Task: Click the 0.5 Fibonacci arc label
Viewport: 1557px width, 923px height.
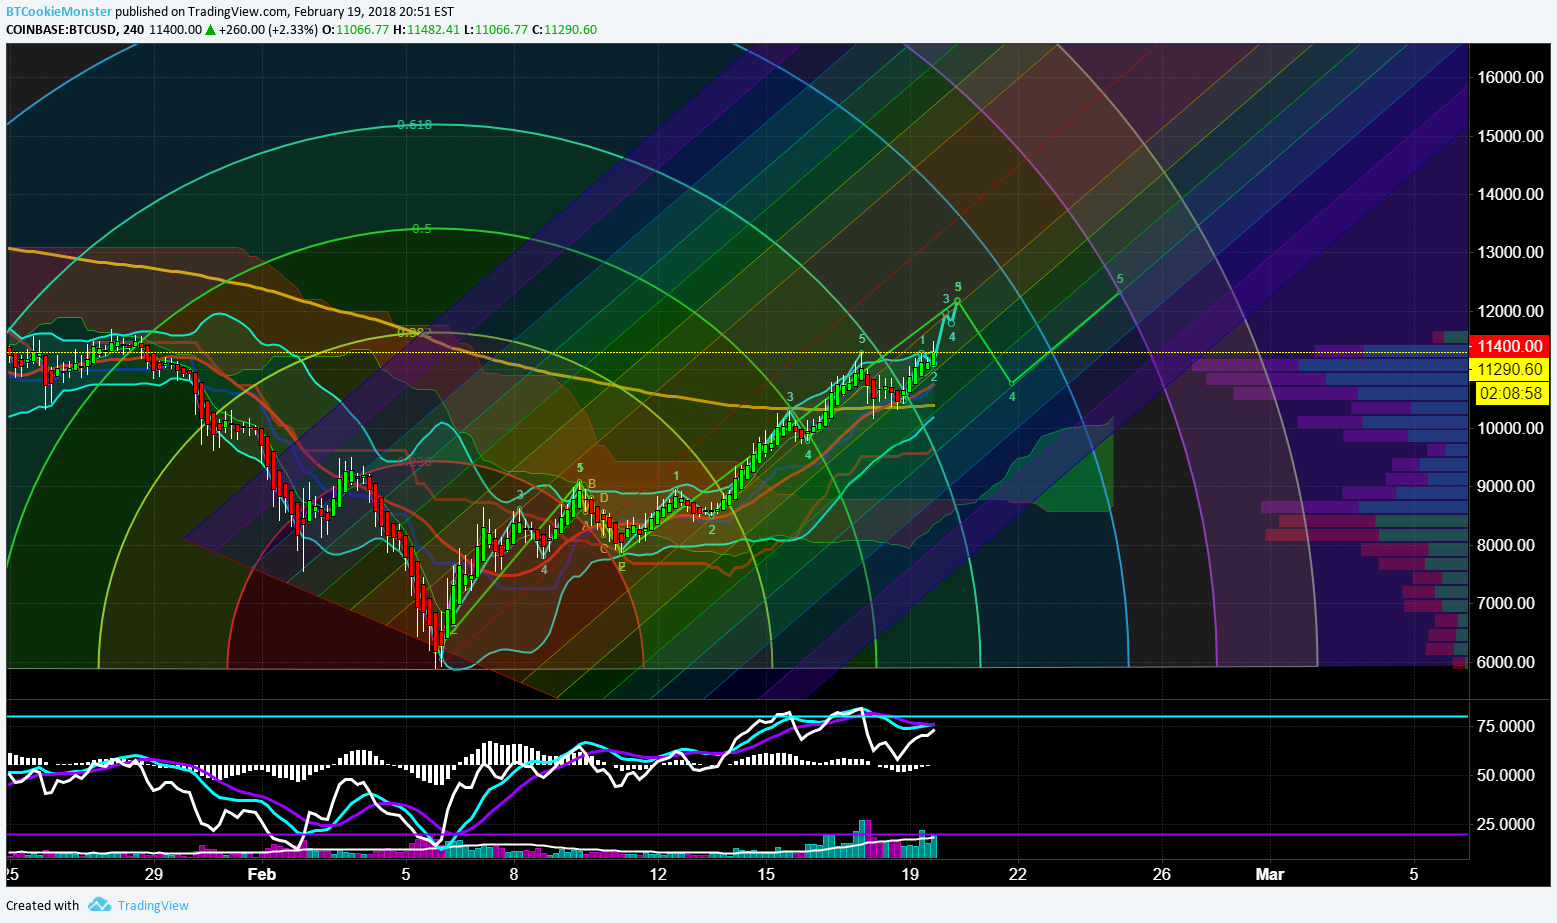Action: tap(422, 229)
